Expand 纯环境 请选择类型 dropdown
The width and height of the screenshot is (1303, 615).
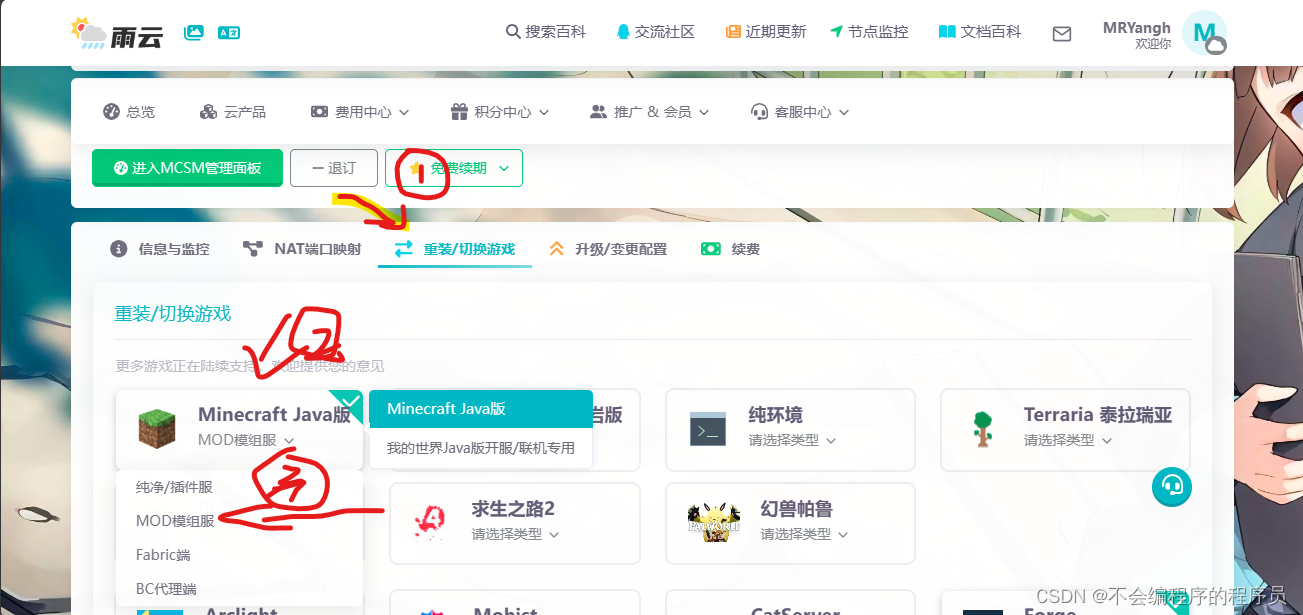792,440
